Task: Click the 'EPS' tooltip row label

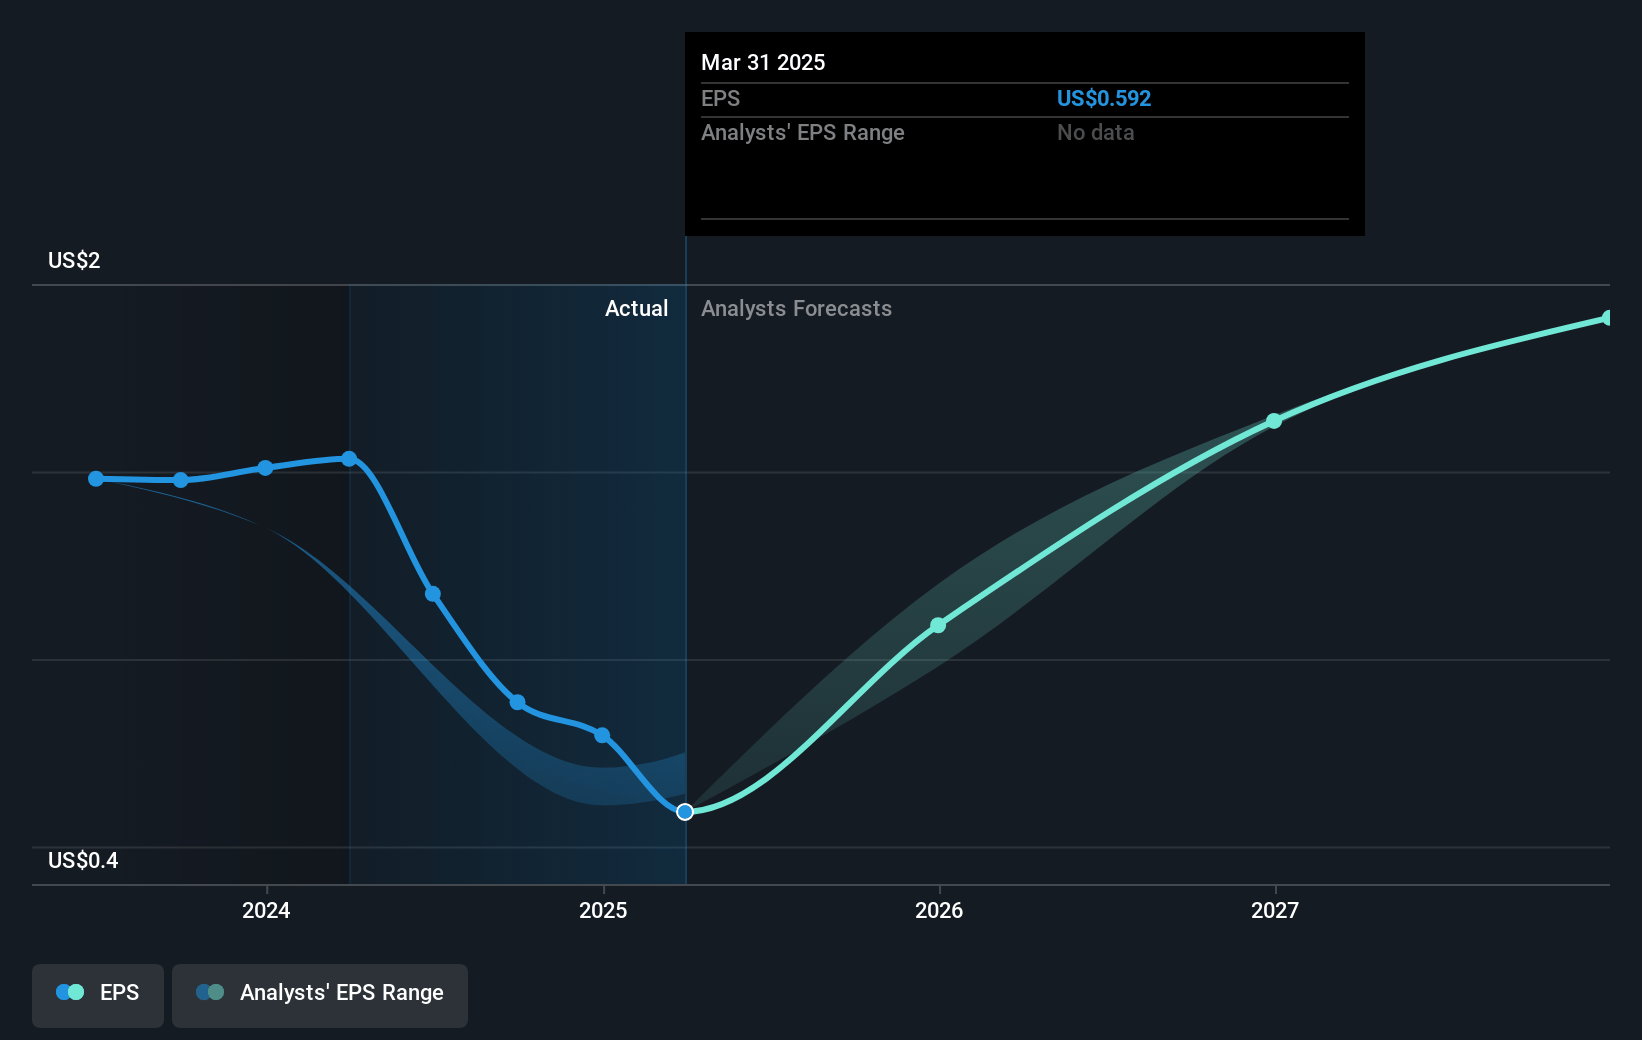Action: point(720,98)
